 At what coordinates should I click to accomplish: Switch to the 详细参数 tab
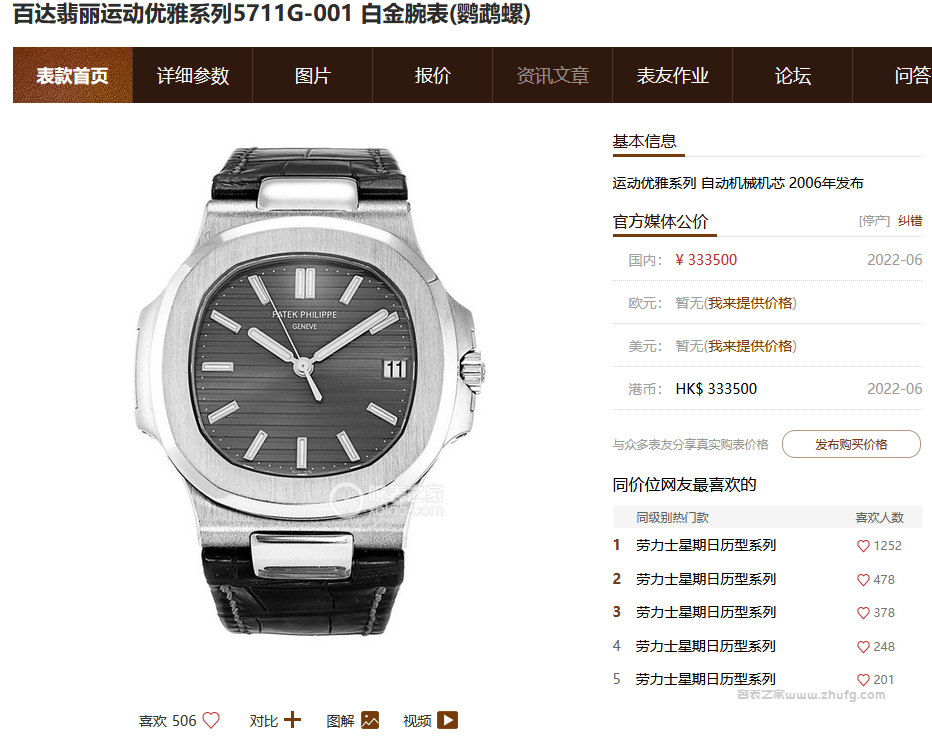click(193, 75)
